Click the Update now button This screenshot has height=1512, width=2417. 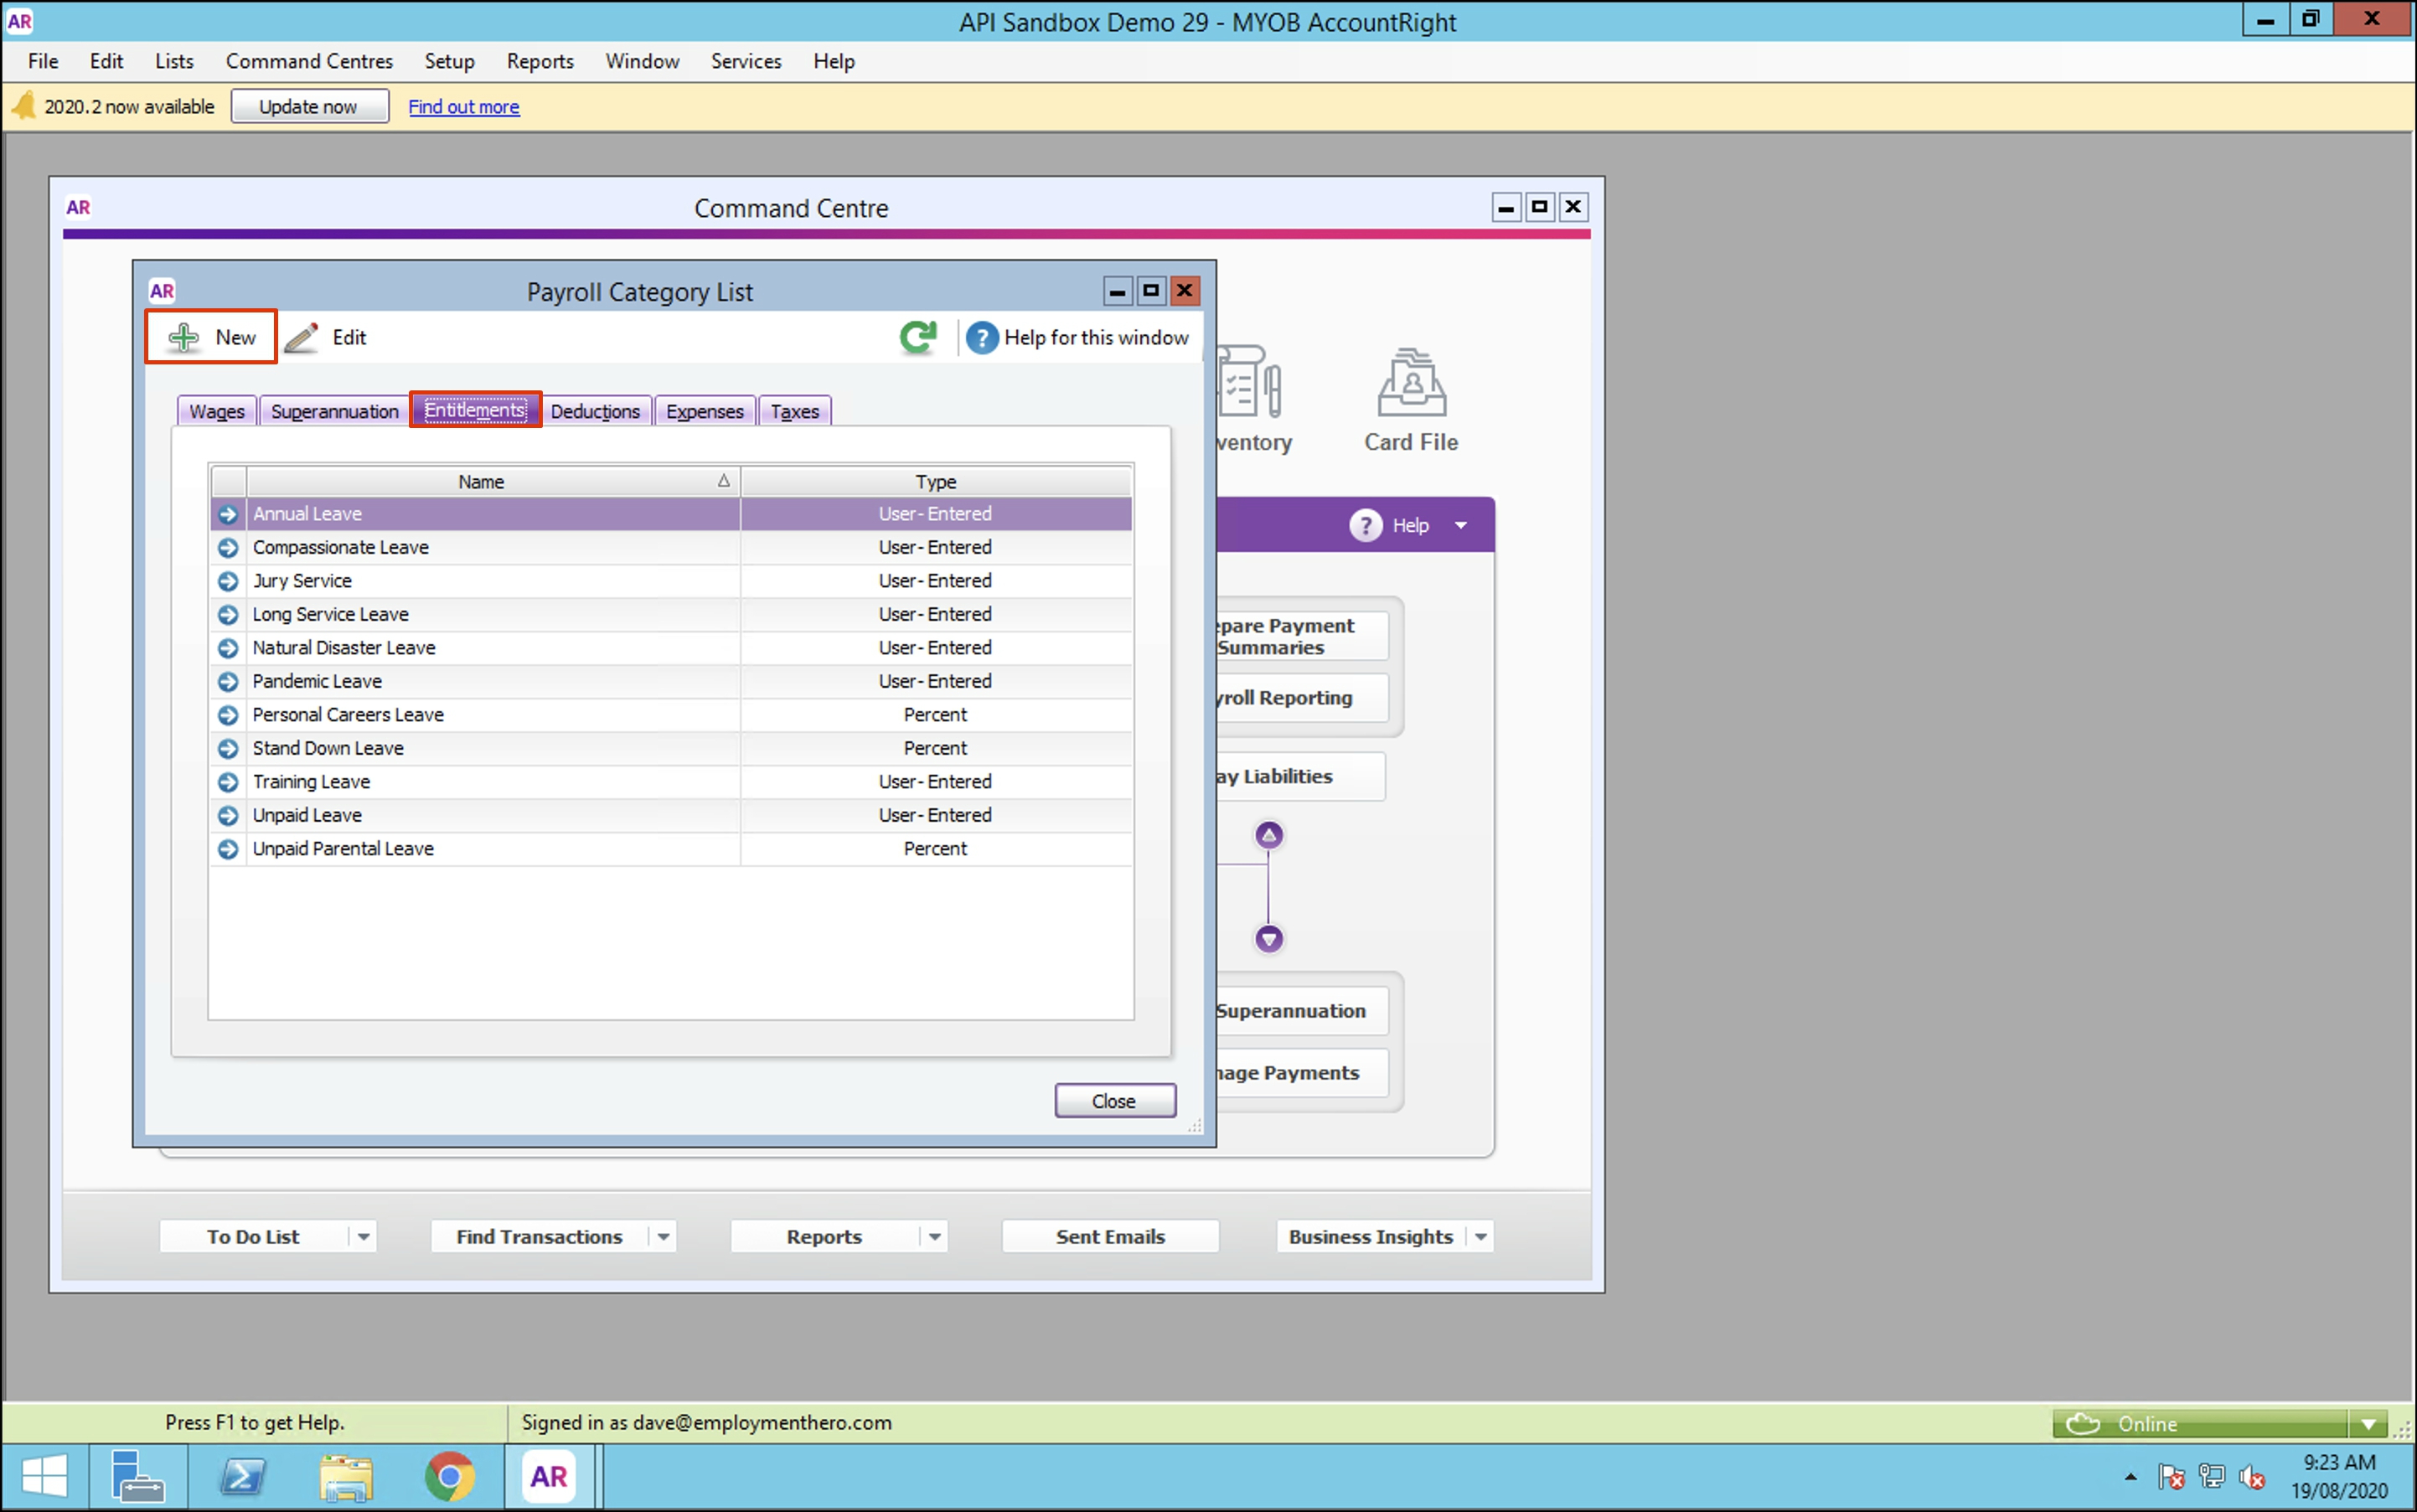click(309, 106)
